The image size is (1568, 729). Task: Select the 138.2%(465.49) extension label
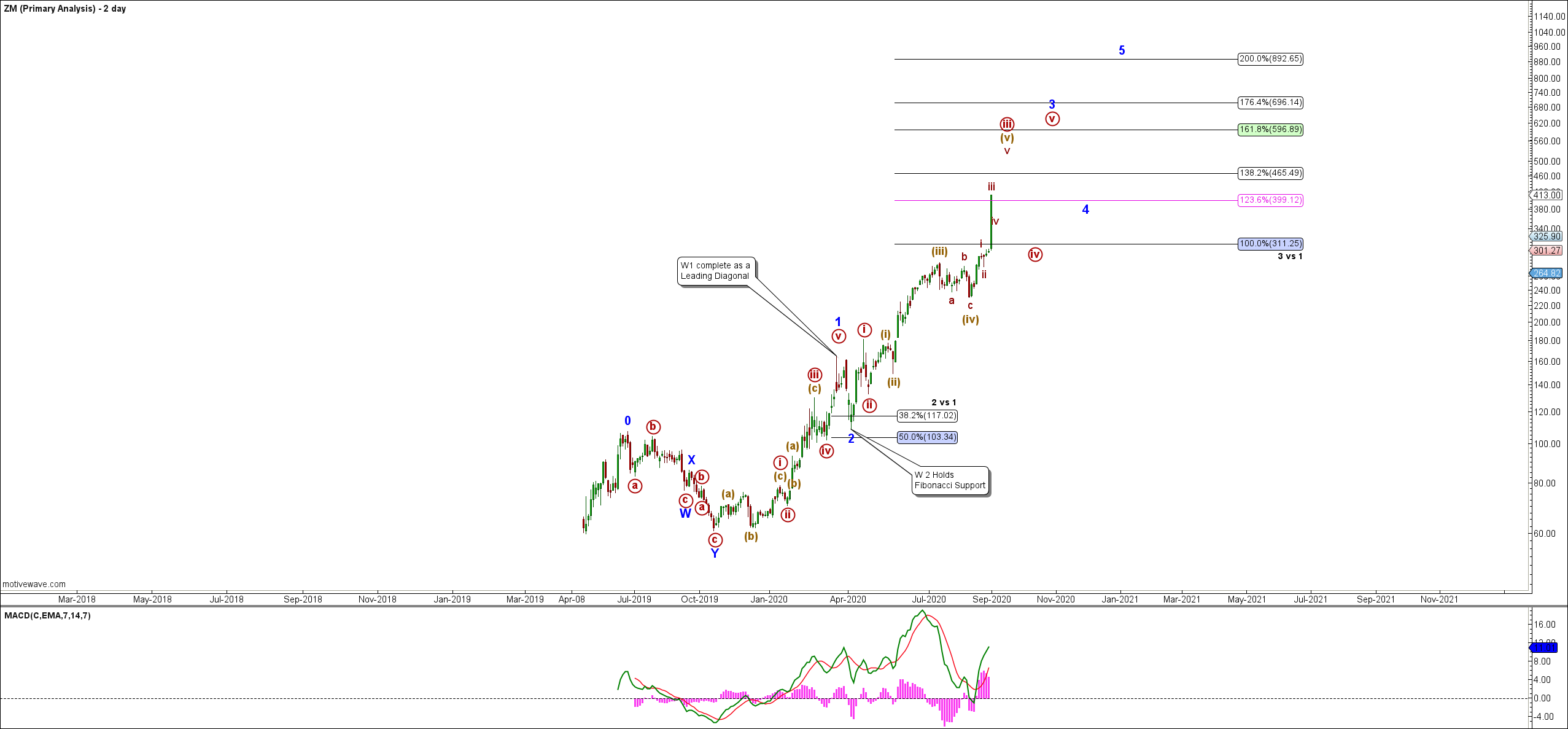pos(1269,173)
